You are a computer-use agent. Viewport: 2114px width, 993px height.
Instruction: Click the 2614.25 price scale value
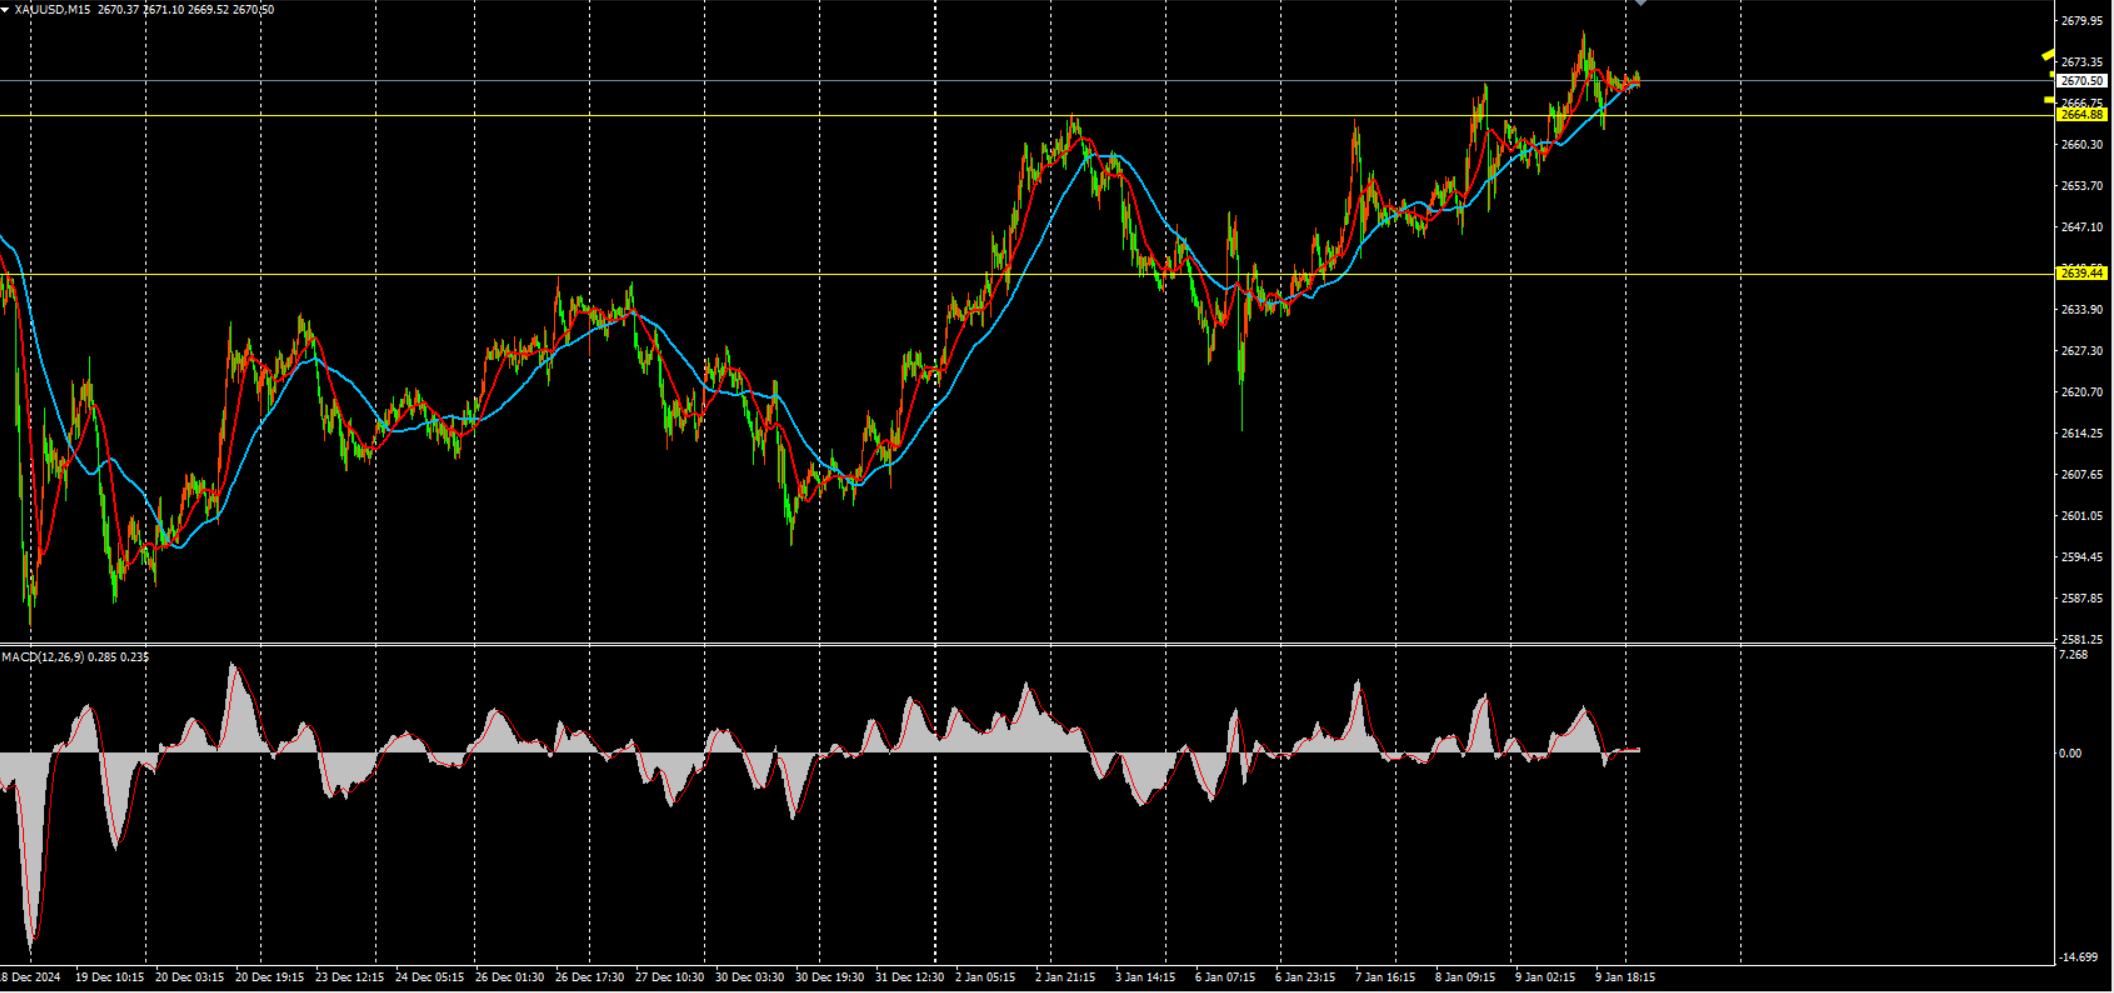click(x=2082, y=434)
